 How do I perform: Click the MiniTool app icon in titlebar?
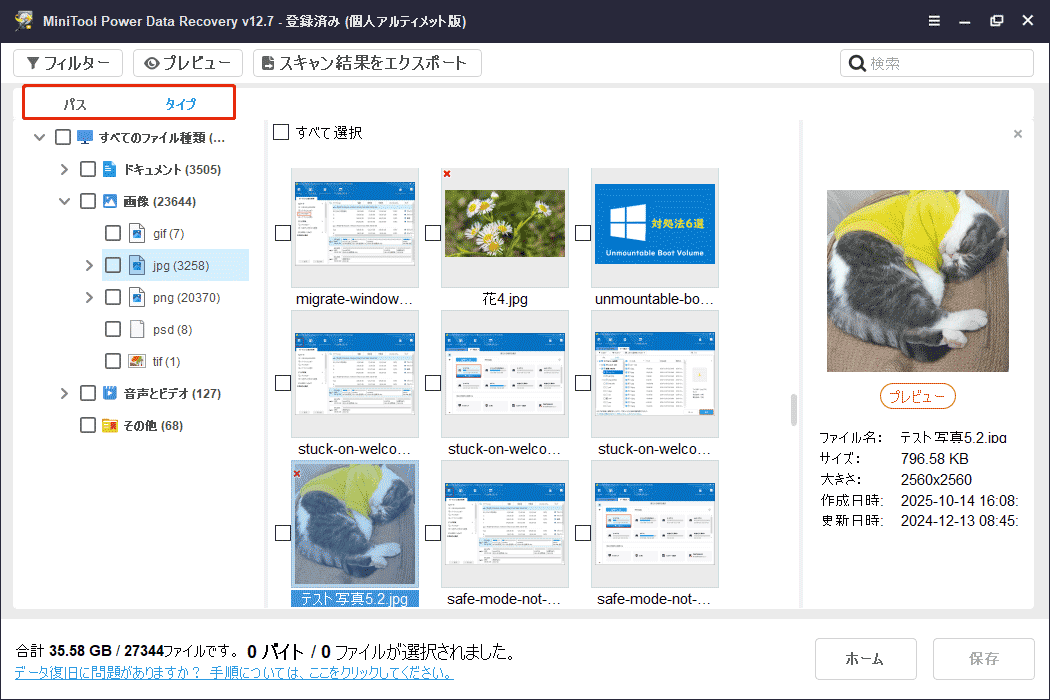[x=24, y=20]
